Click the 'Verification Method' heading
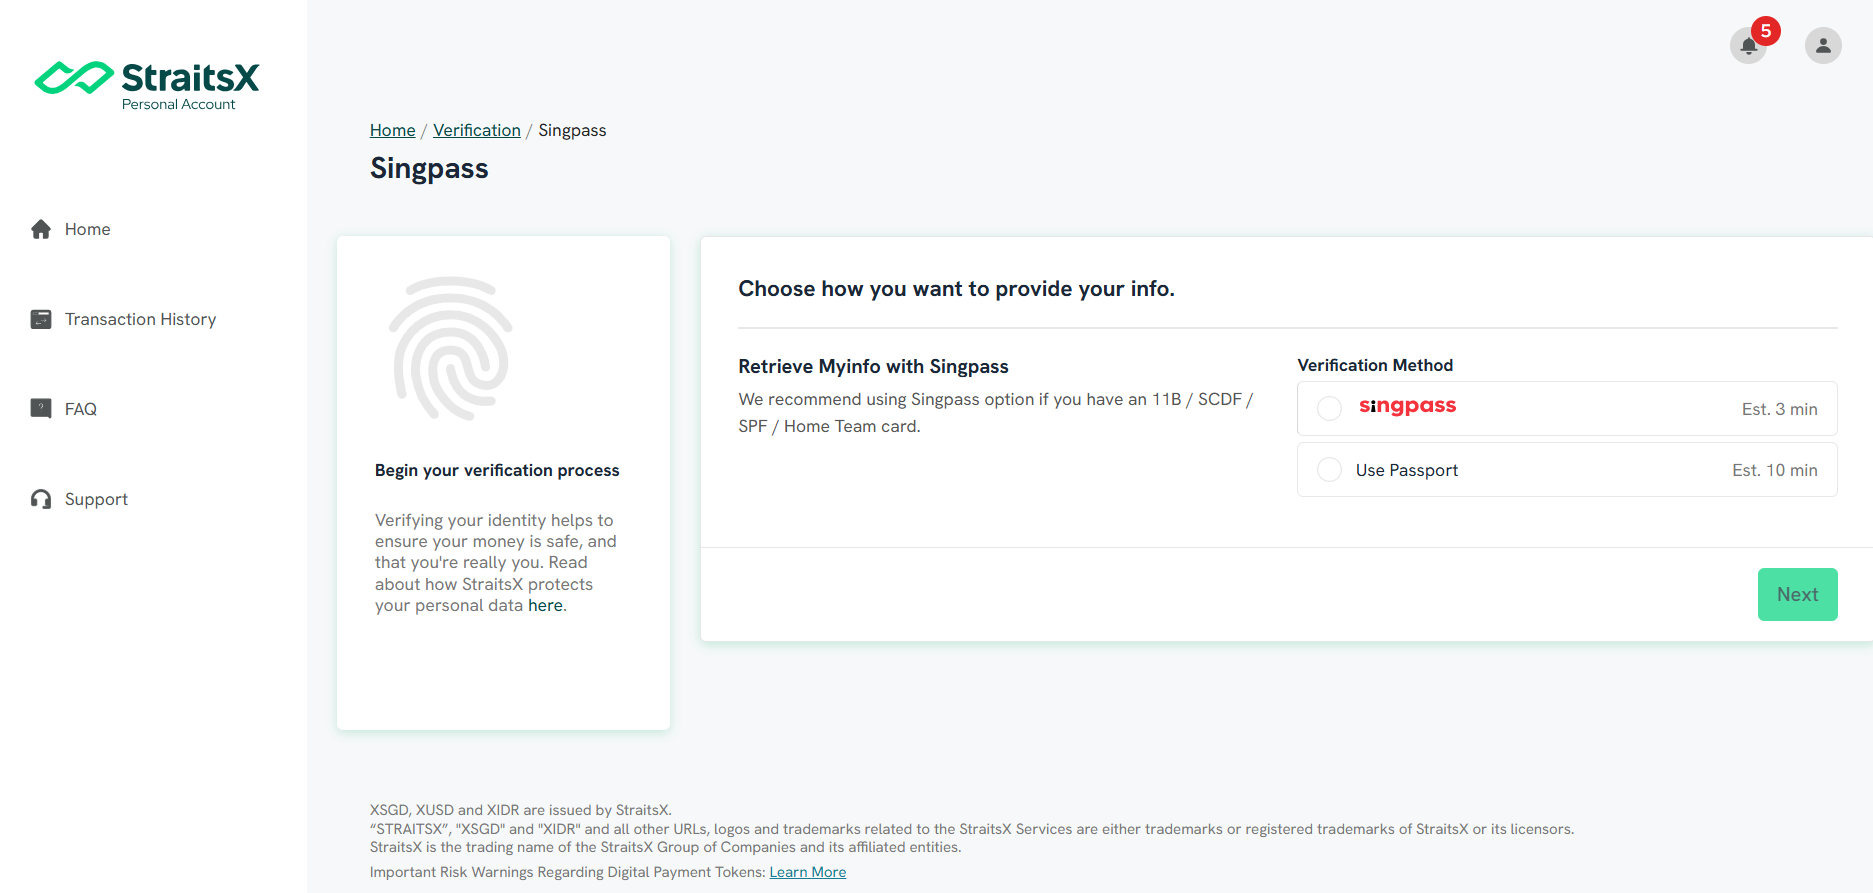The height and width of the screenshot is (893, 1873). click(1375, 365)
